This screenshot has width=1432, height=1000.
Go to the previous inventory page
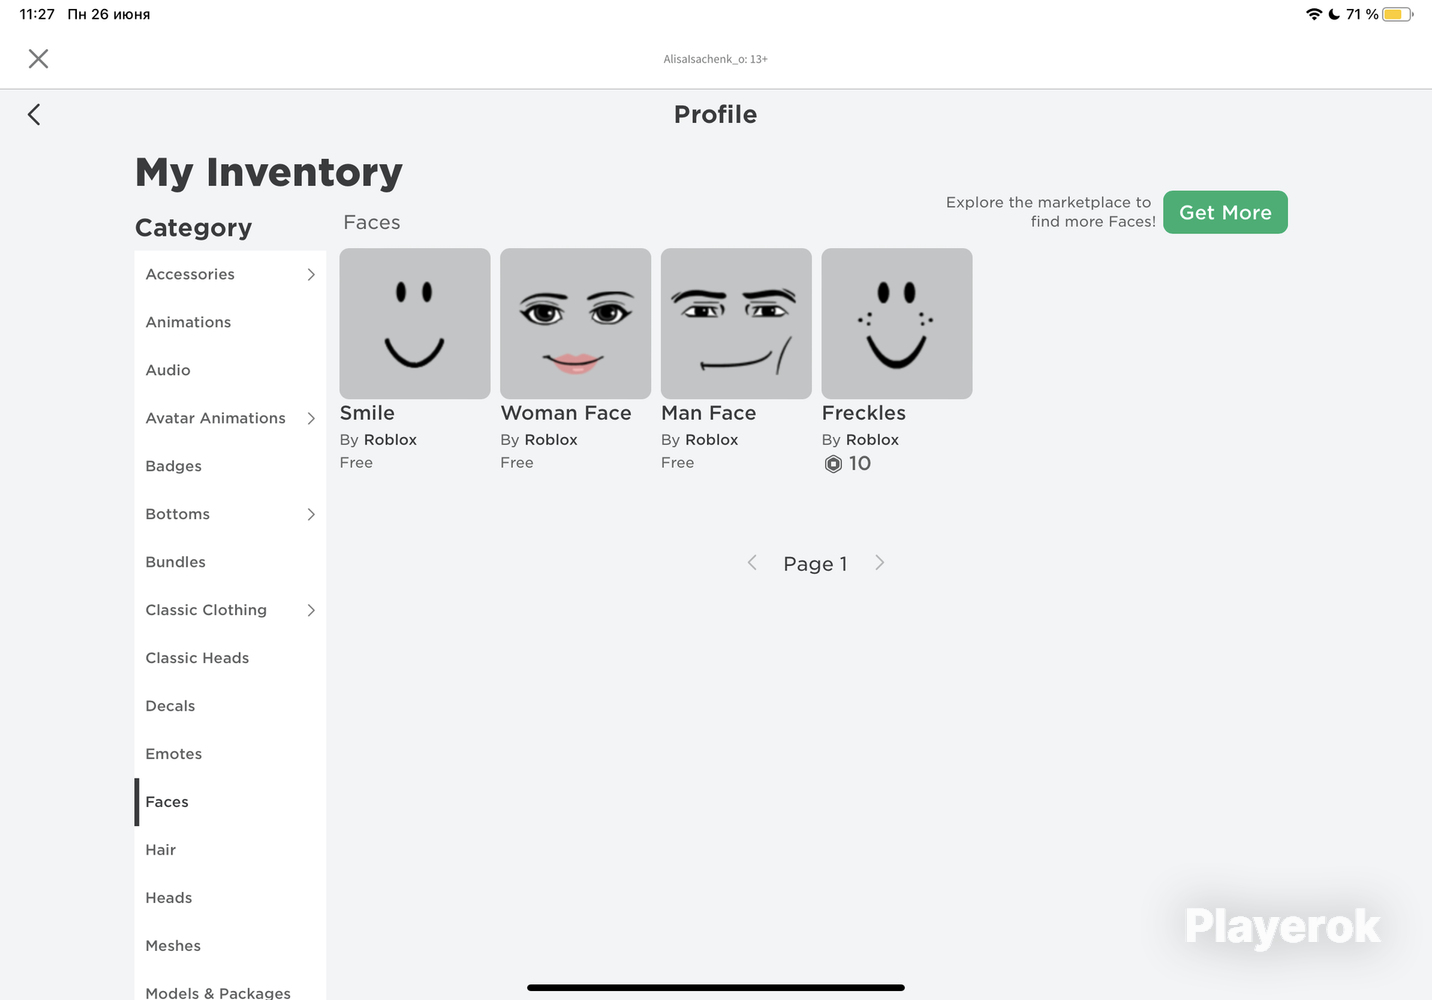point(752,563)
